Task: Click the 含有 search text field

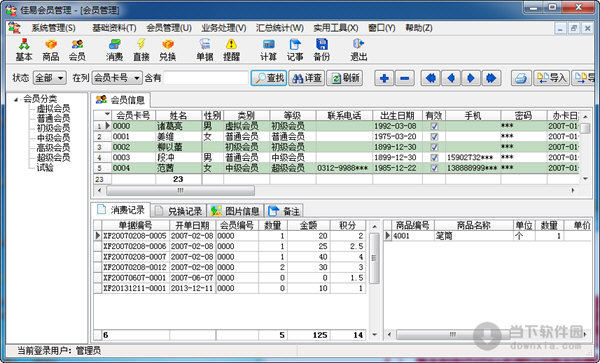Action: click(206, 78)
